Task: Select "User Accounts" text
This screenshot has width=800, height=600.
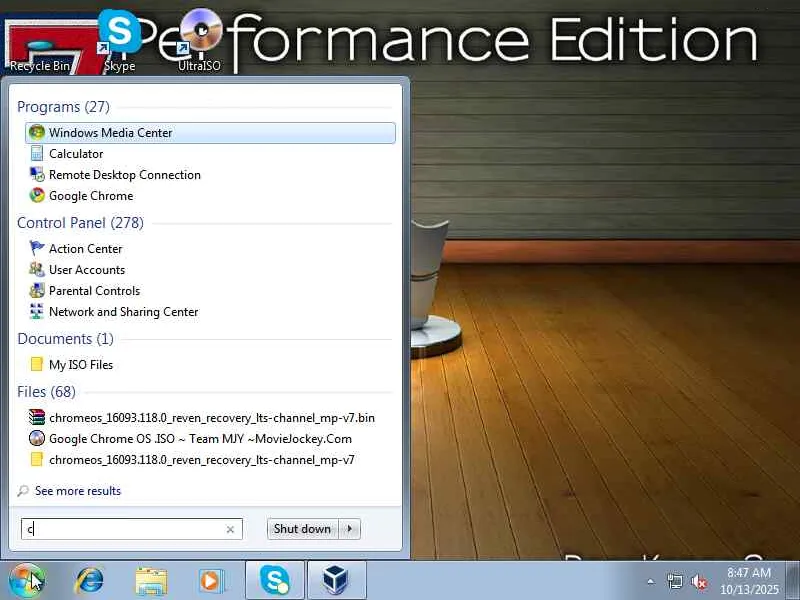Action: coord(87,269)
